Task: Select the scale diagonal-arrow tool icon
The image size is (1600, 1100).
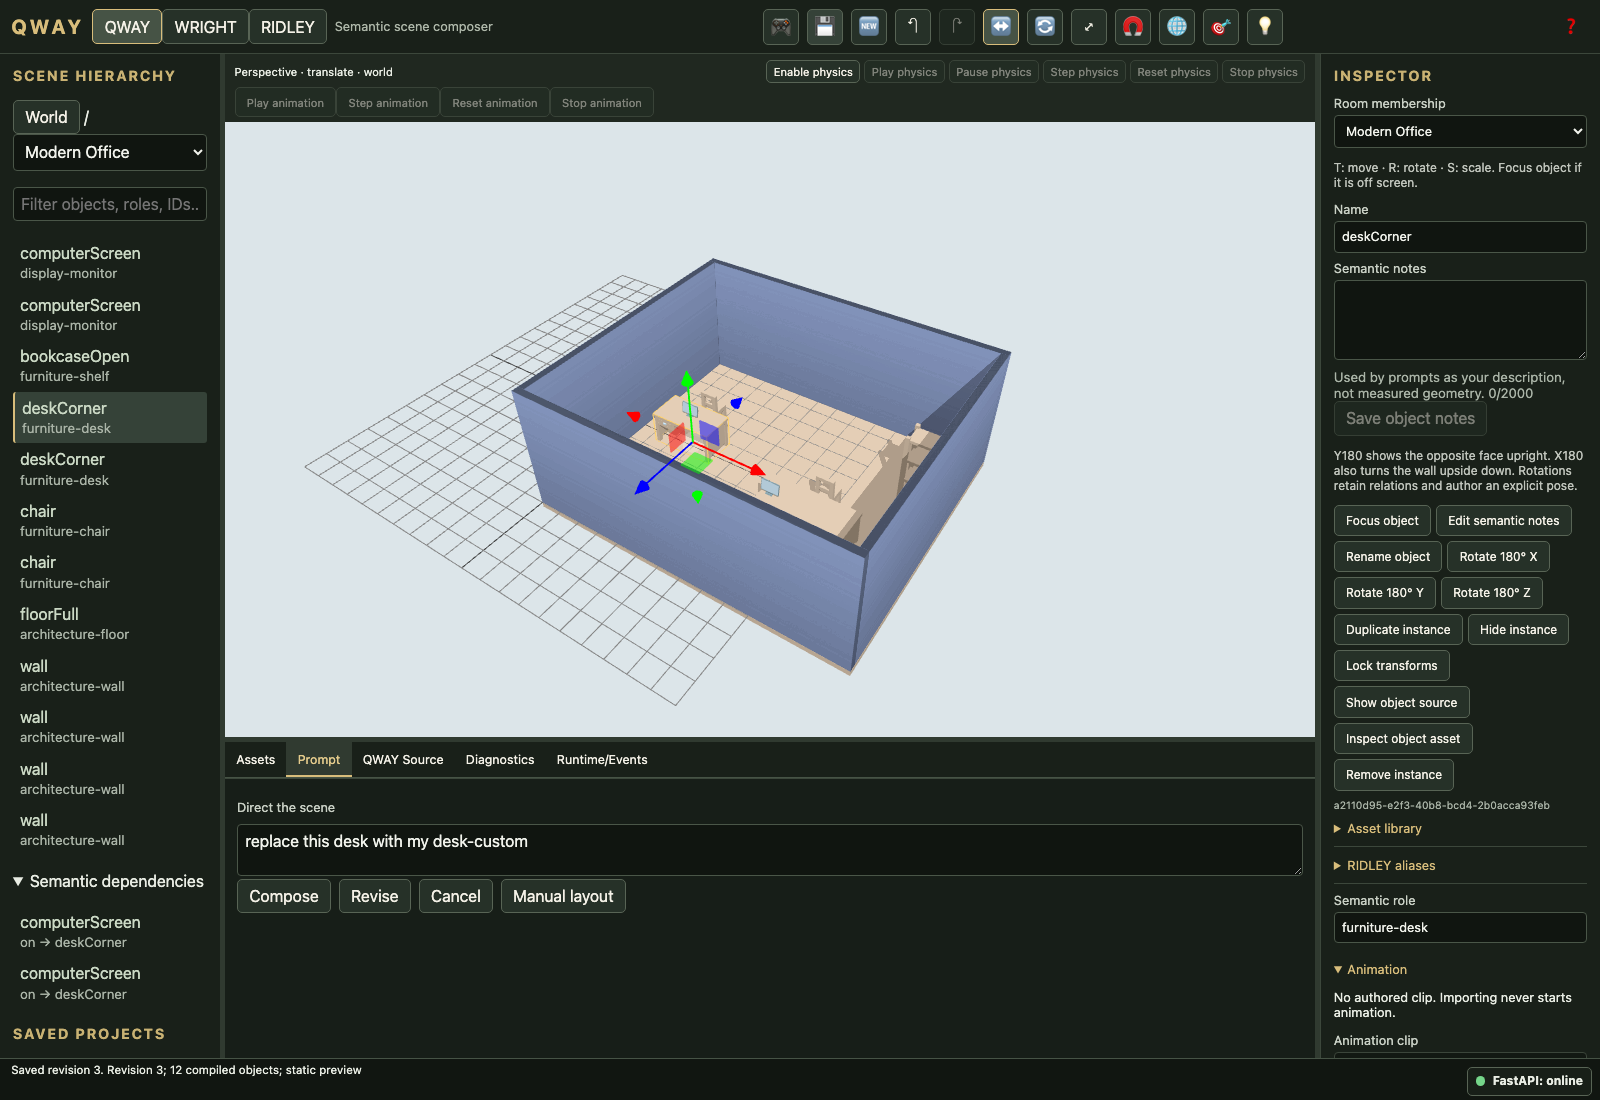Action: (1089, 27)
